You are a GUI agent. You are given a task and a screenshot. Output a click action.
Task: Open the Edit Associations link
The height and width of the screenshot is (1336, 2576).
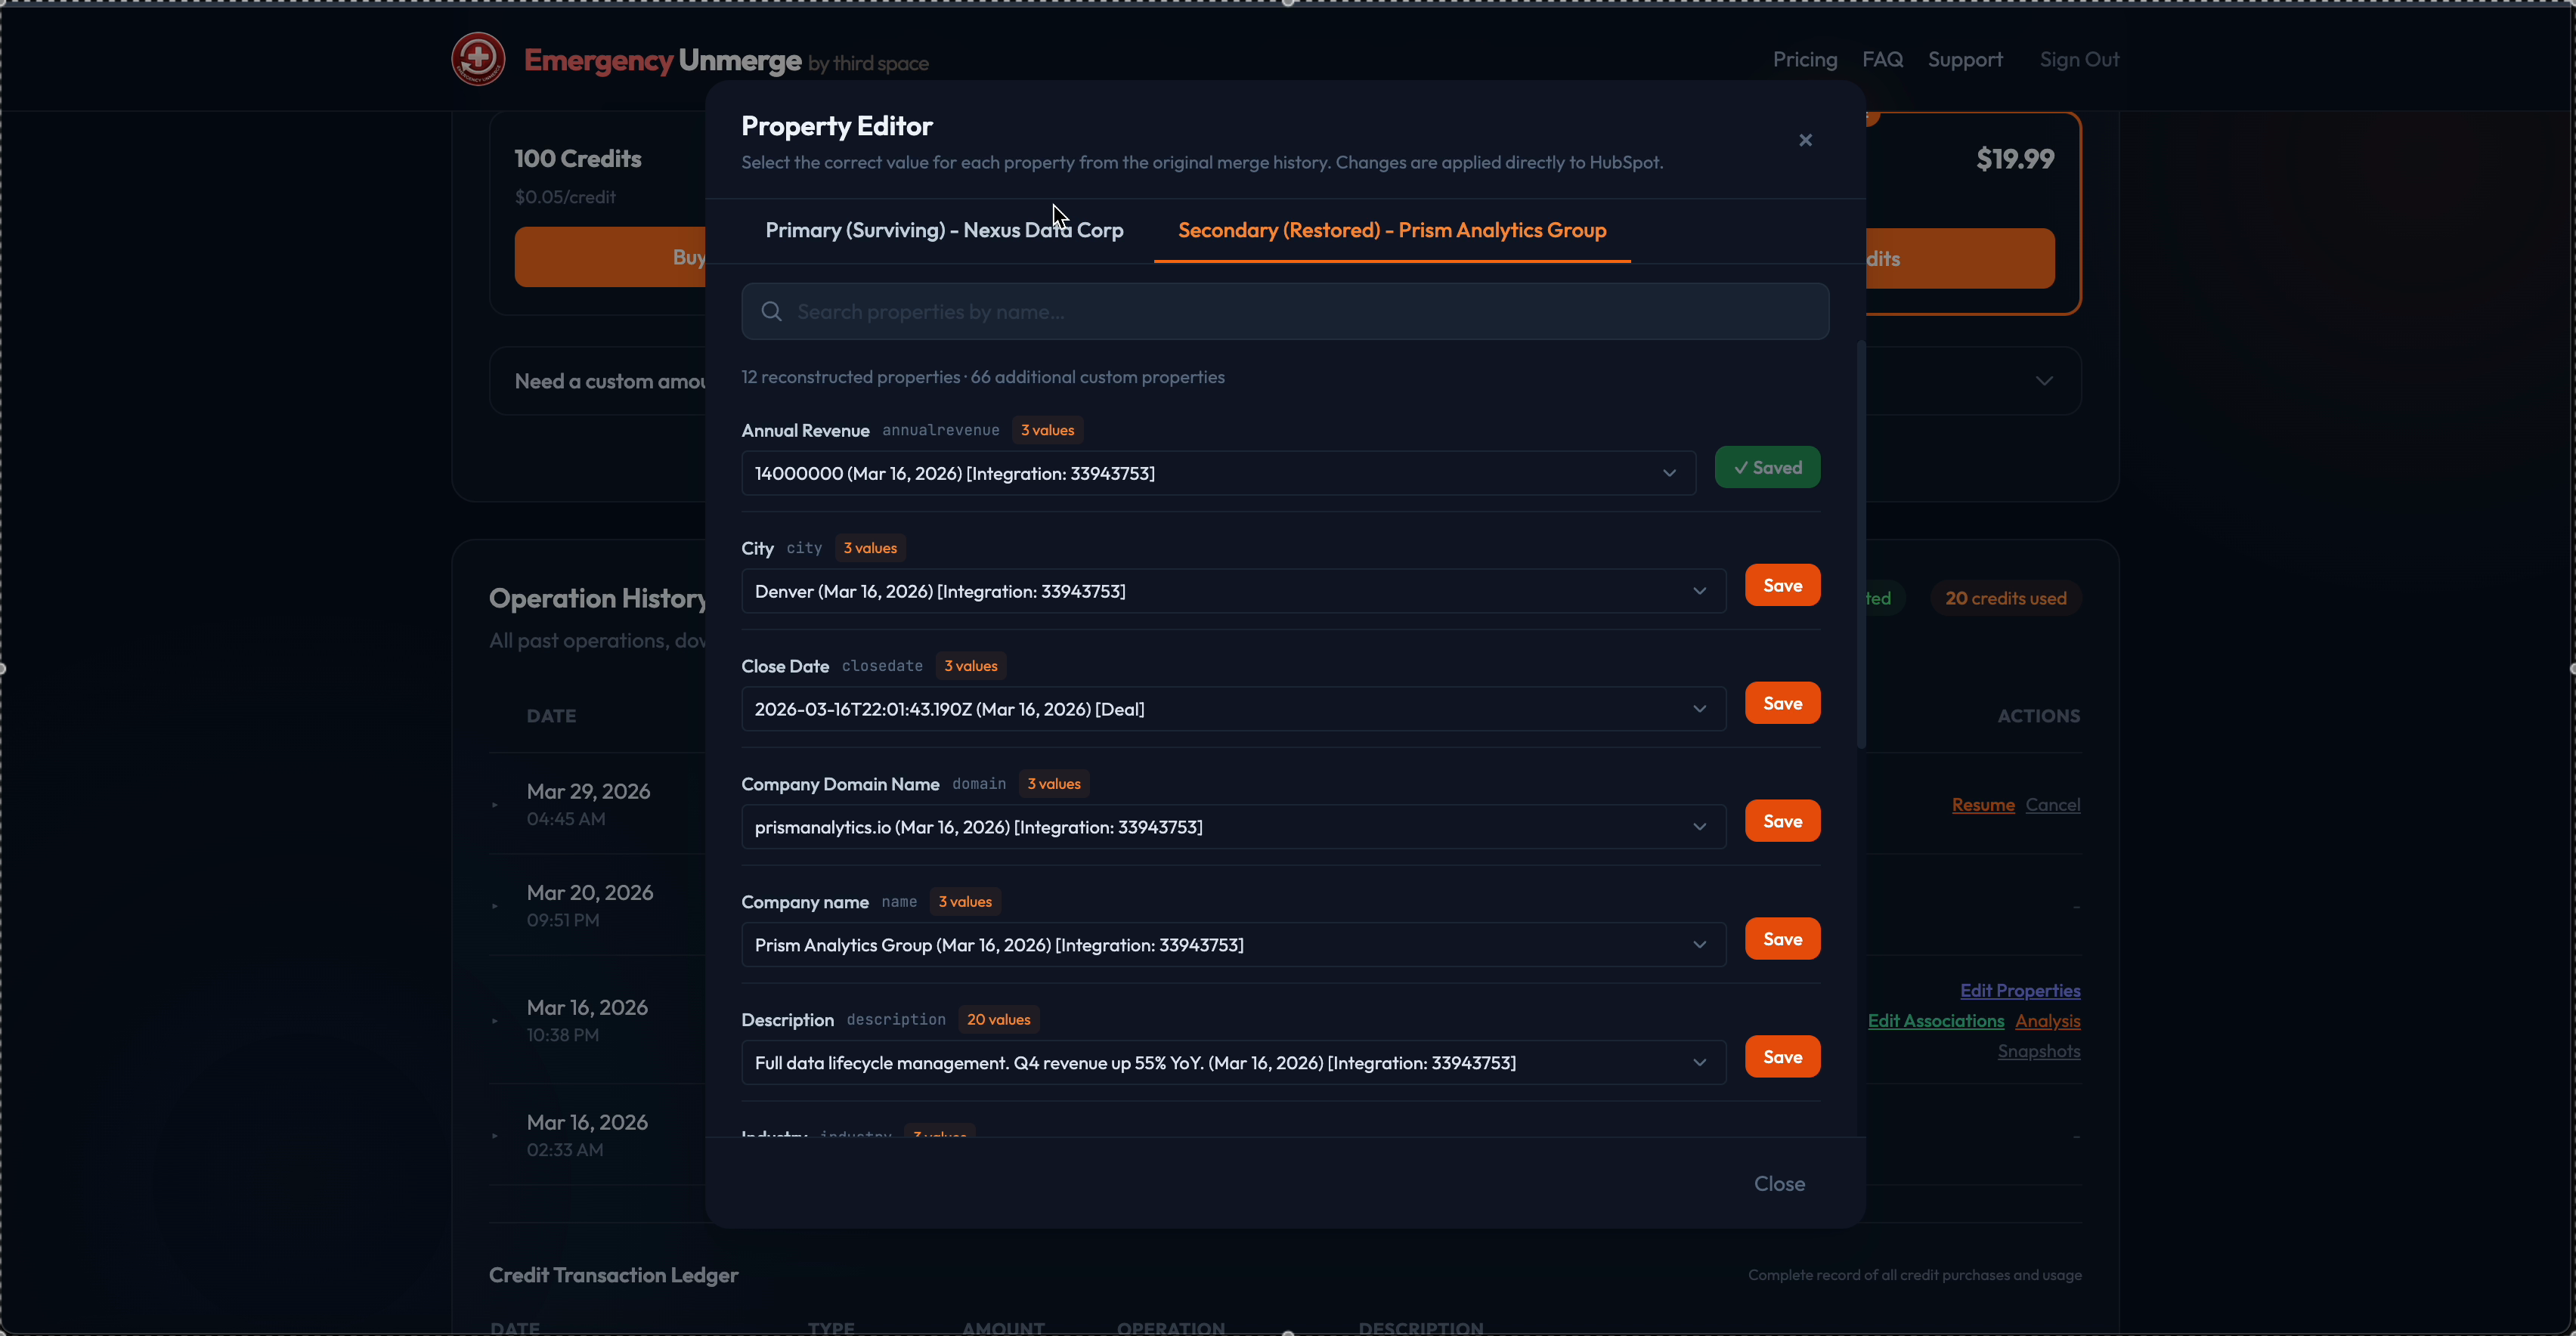pos(1935,1021)
